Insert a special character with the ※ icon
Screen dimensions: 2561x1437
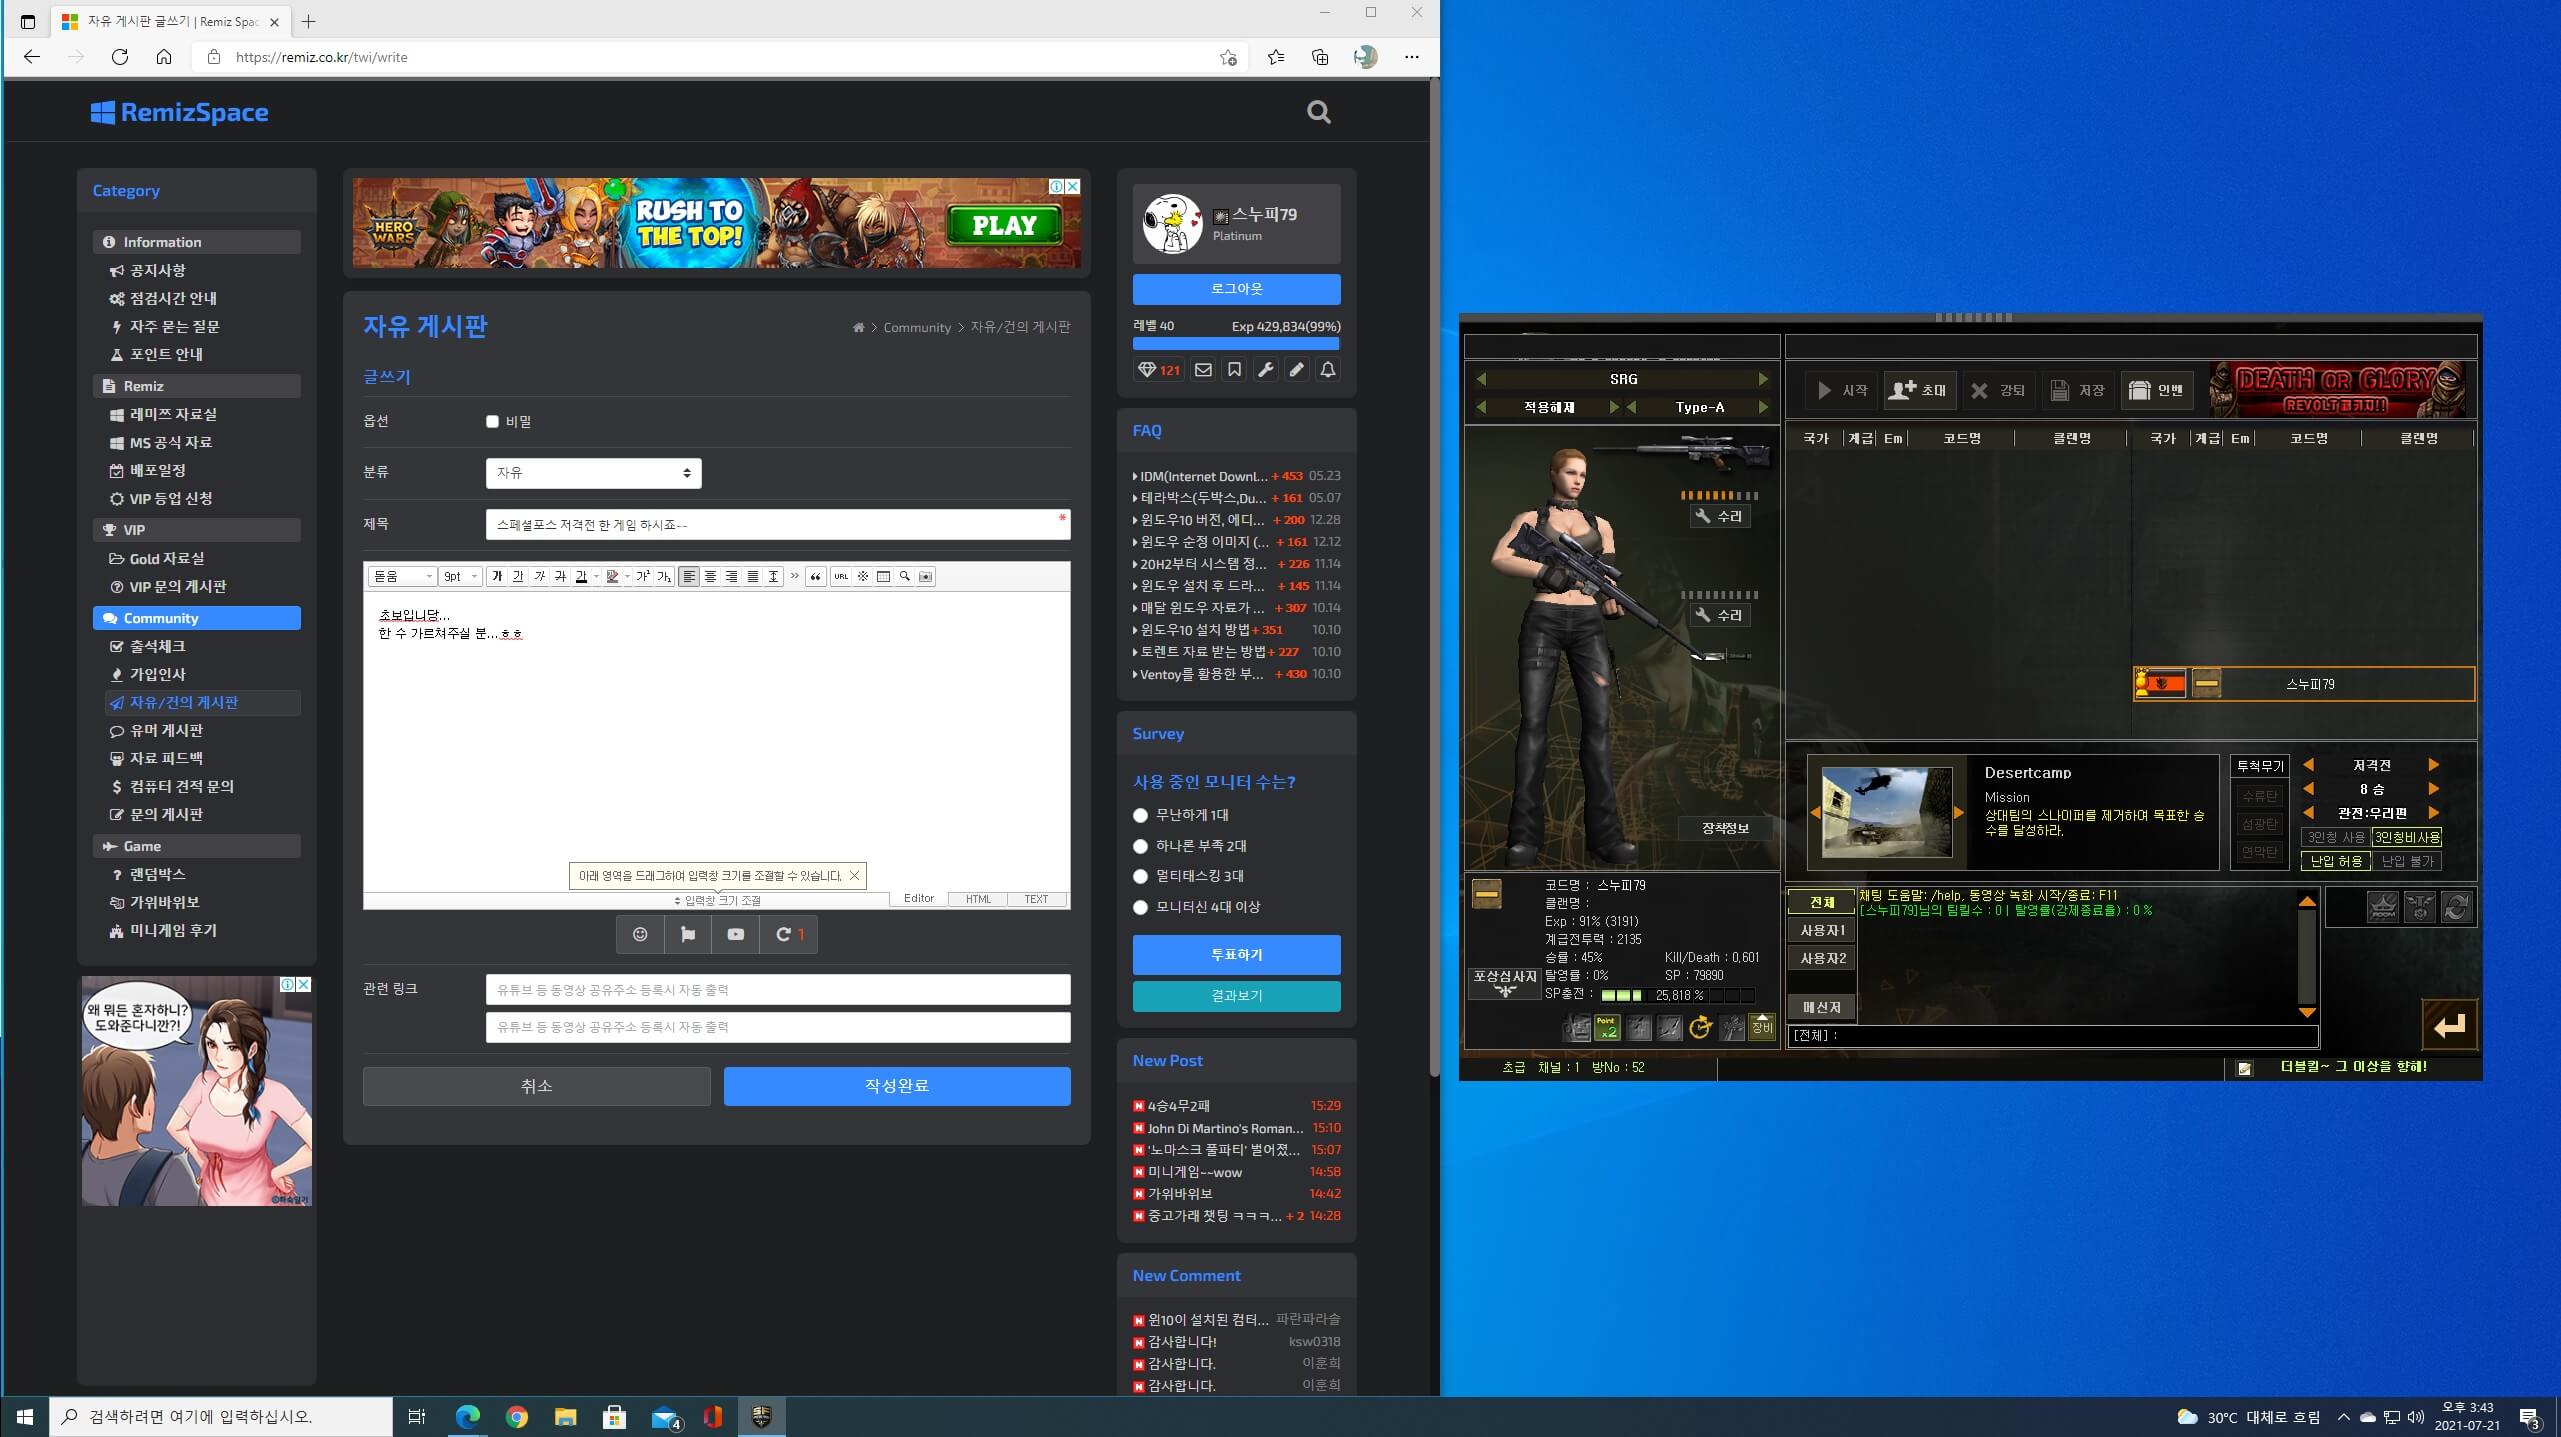click(x=862, y=576)
